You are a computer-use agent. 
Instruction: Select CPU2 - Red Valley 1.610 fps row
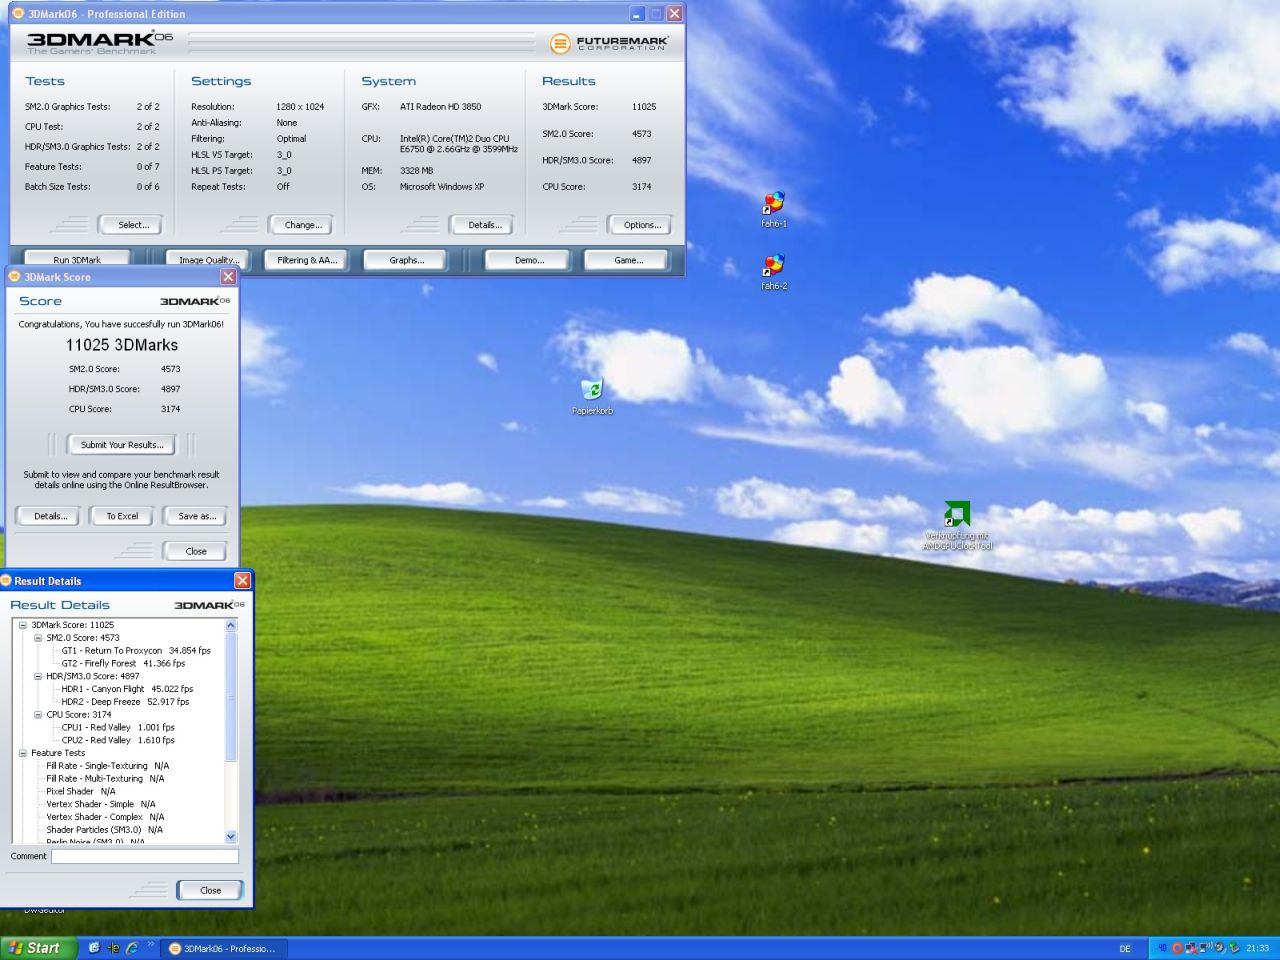tap(118, 740)
